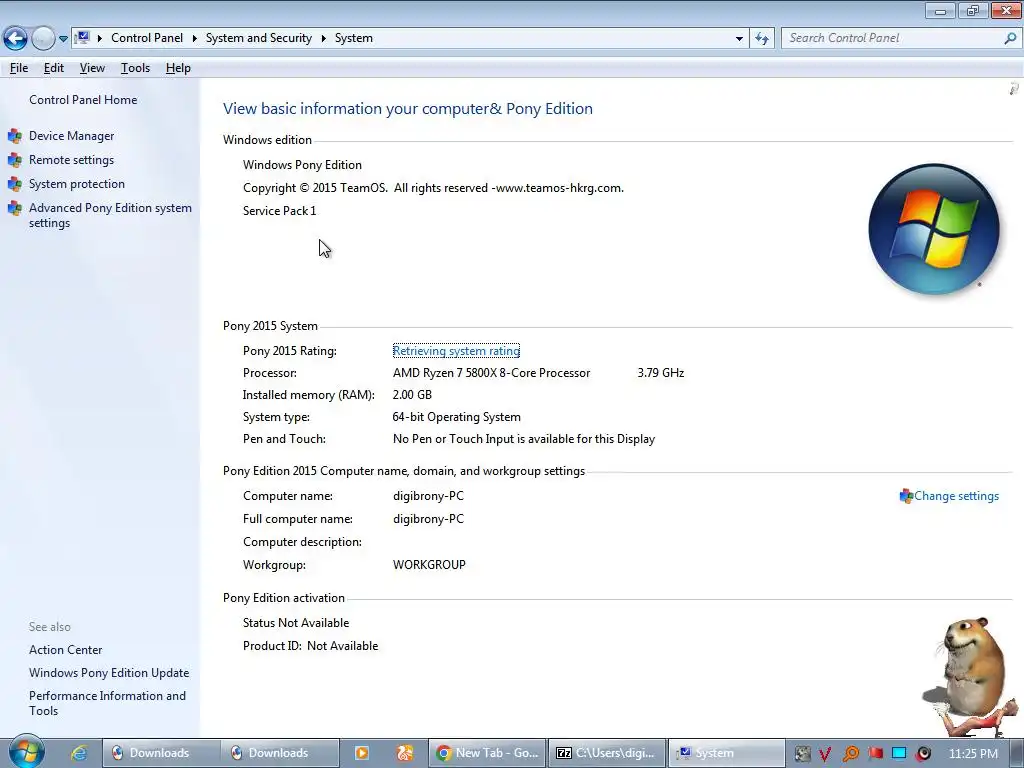
Task: Open the Tools menu
Action: pyautogui.click(x=135, y=68)
